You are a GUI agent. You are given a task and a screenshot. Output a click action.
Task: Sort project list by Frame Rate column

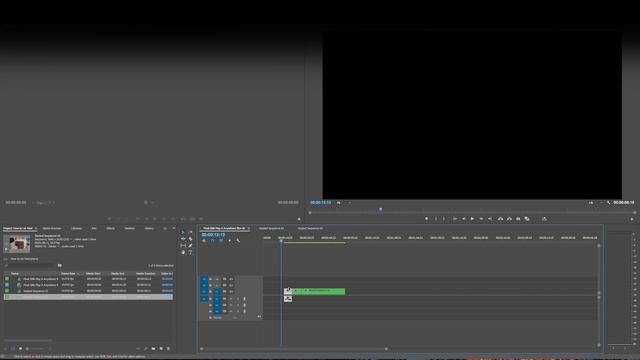point(68,273)
